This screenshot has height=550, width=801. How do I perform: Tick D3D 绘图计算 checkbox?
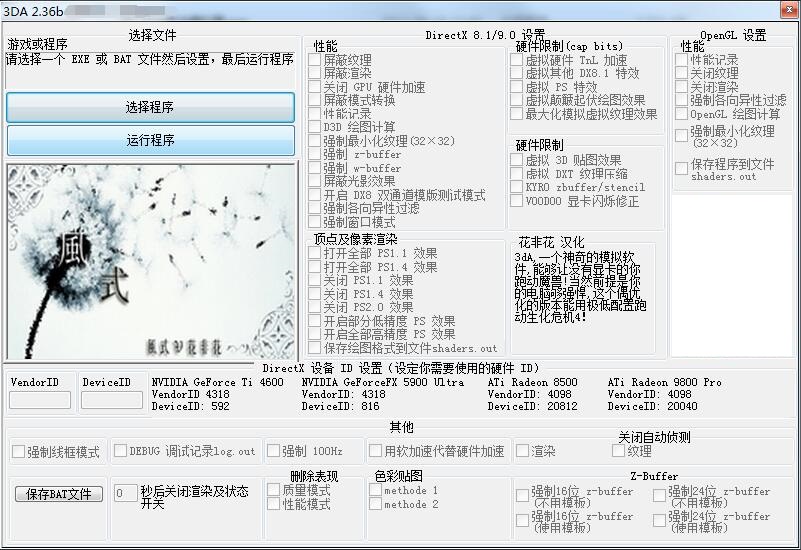click(x=315, y=127)
